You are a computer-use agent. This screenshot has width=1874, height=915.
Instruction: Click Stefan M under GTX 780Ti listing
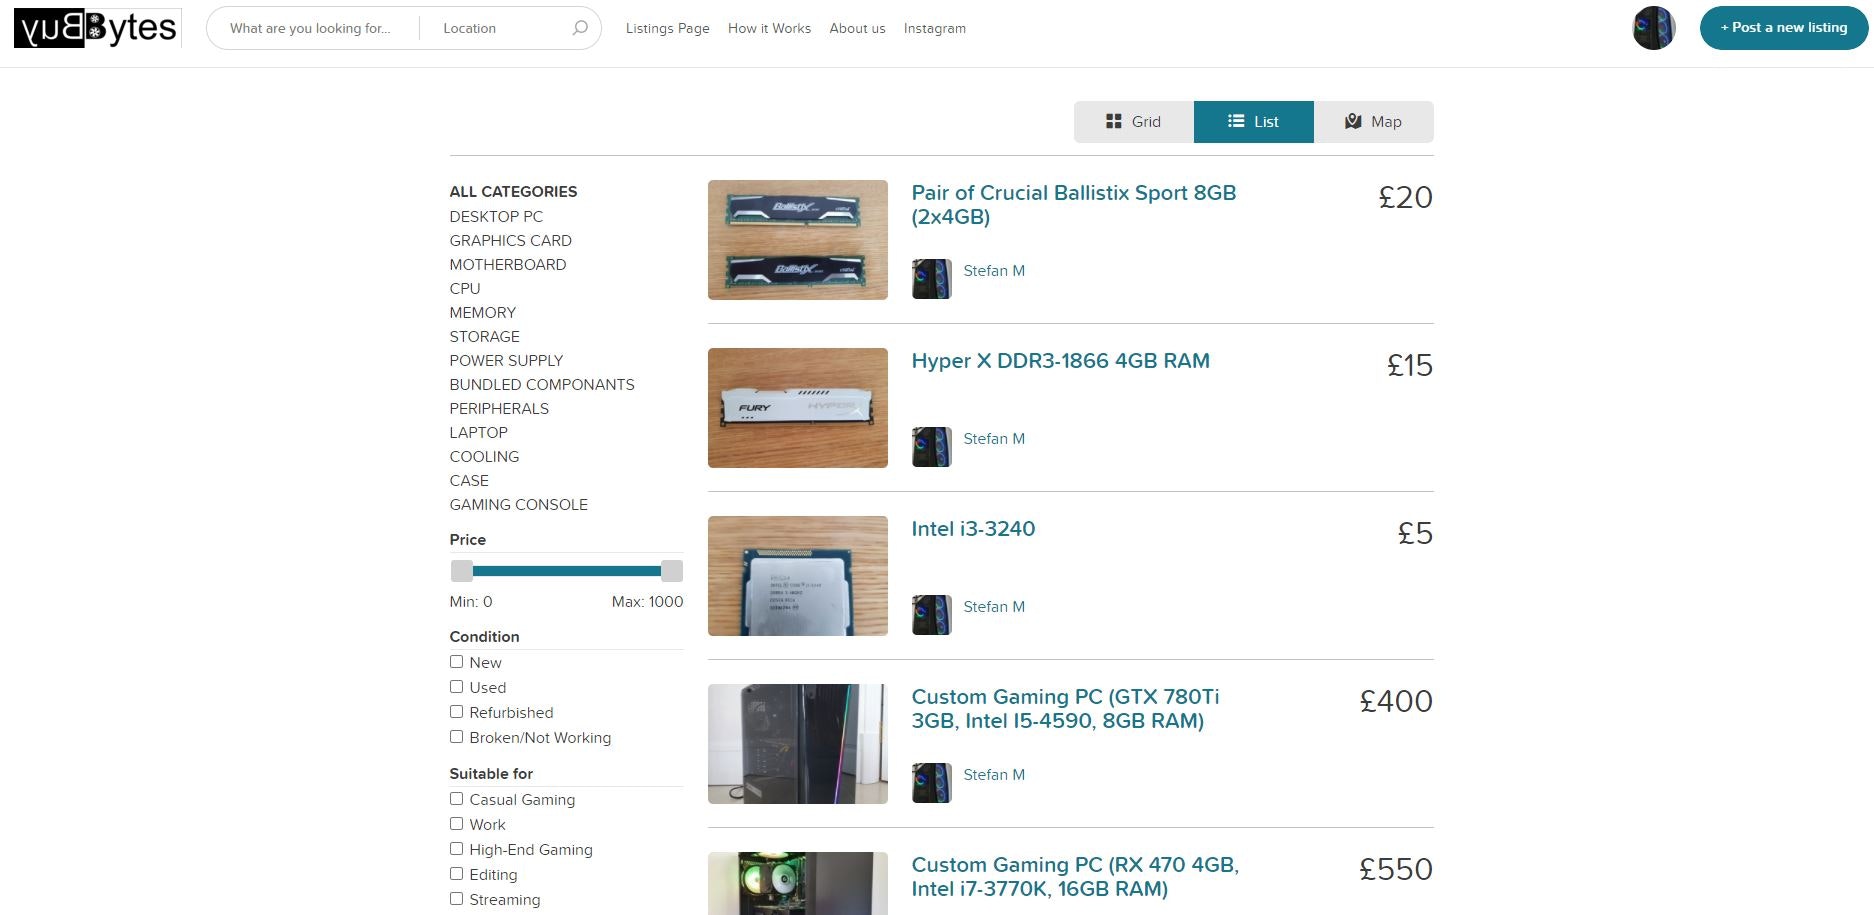[994, 775]
